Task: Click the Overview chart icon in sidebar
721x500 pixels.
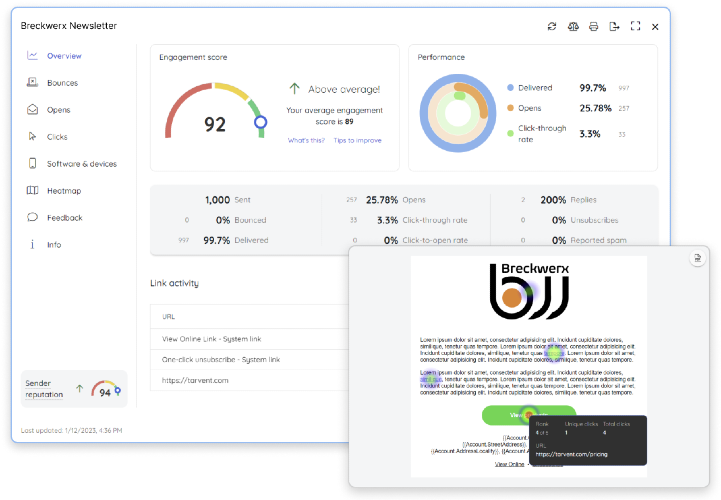Action: coord(32,55)
